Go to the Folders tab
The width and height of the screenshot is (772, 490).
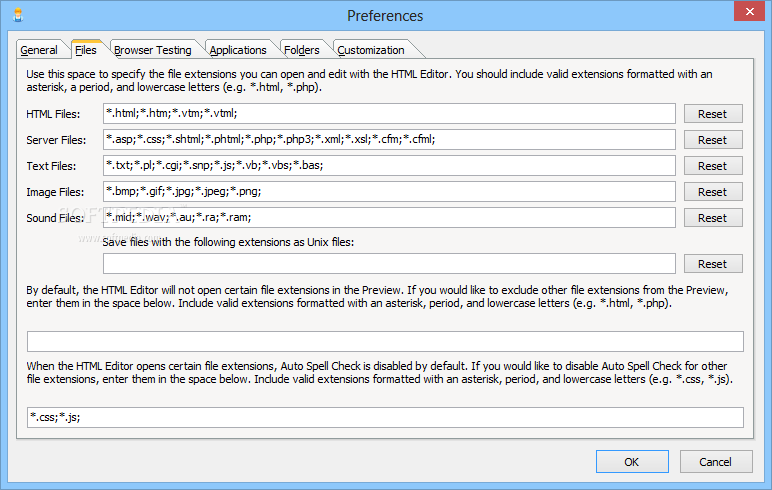tap(301, 50)
